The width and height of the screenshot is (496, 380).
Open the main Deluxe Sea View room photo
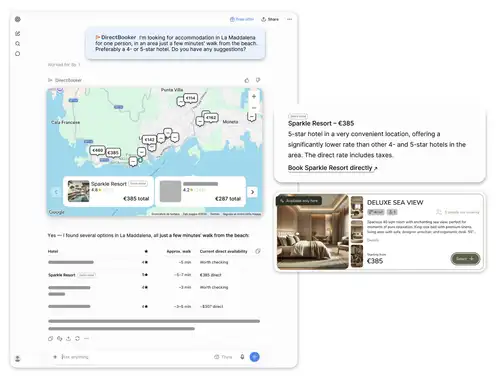click(312, 232)
